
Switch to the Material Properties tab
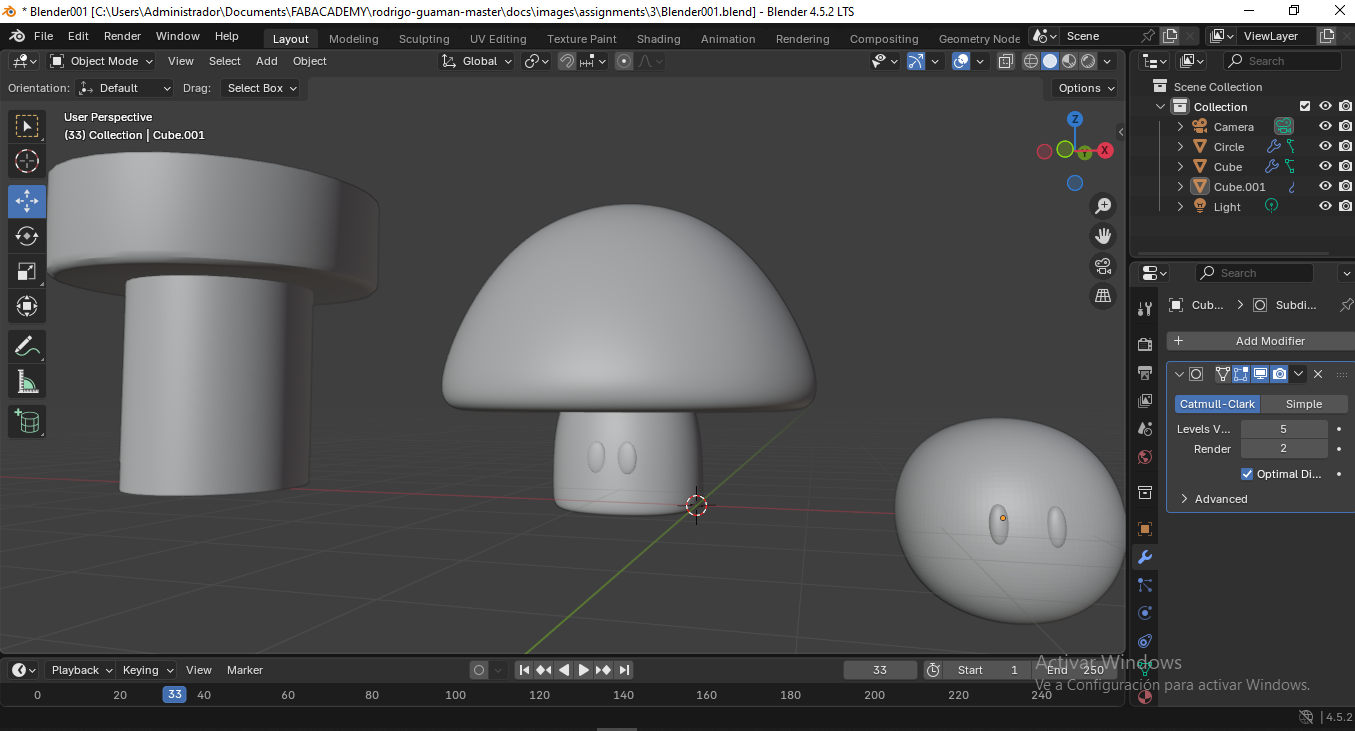(1144, 696)
